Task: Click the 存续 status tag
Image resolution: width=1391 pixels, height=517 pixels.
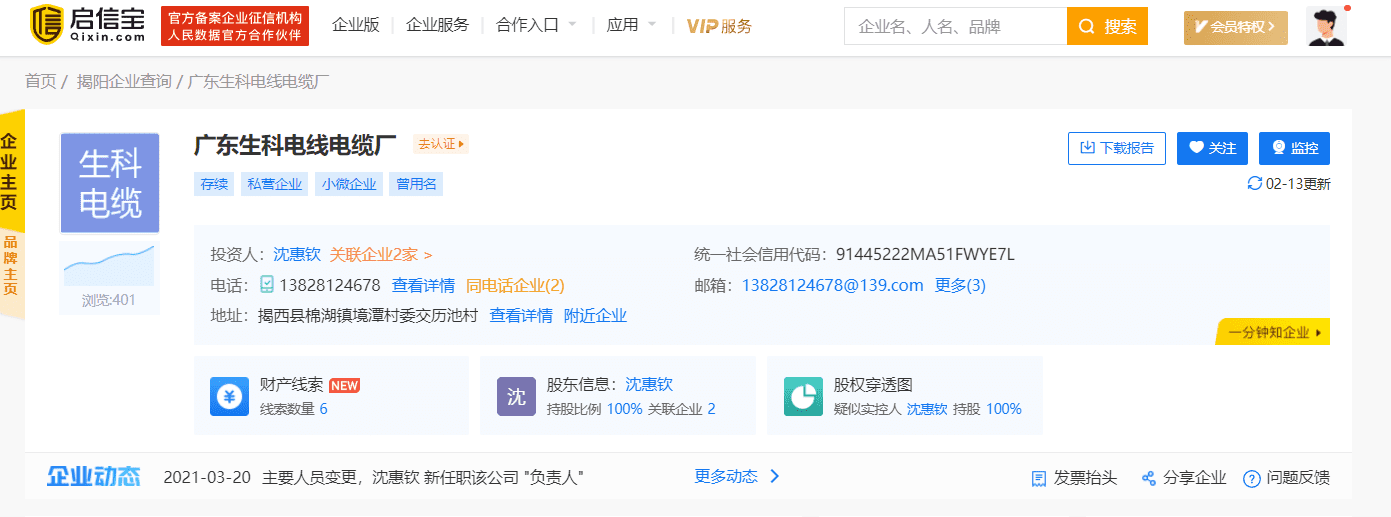Action: pos(214,184)
